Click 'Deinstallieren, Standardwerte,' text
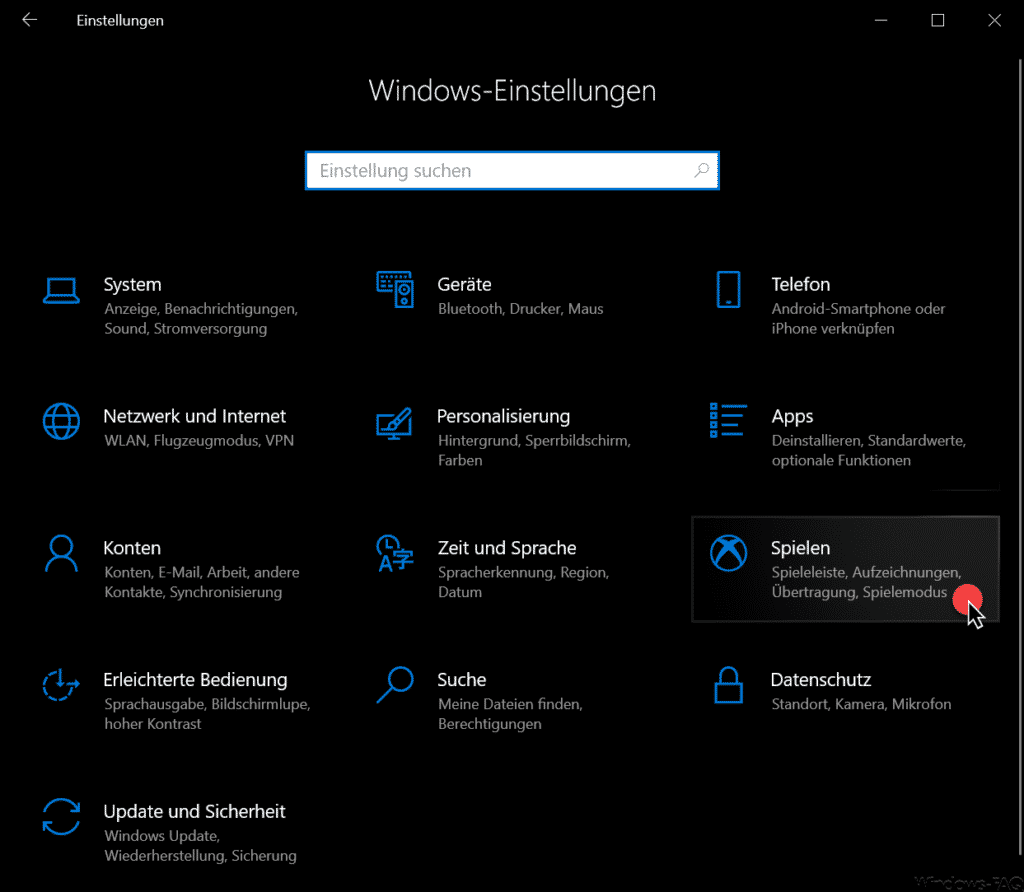1024x892 pixels. 869,441
